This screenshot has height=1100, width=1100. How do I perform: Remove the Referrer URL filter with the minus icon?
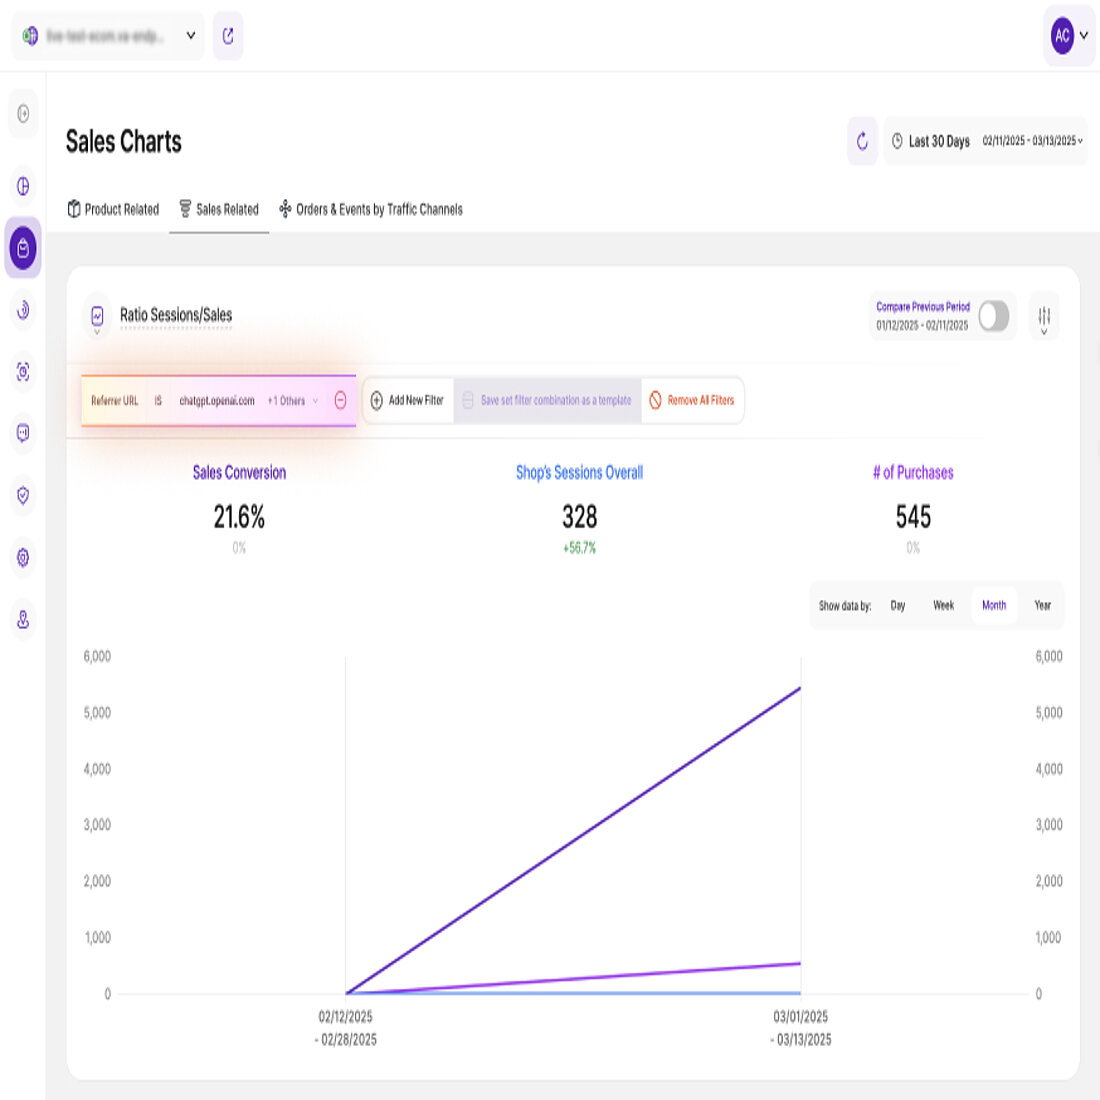click(x=340, y=400)
